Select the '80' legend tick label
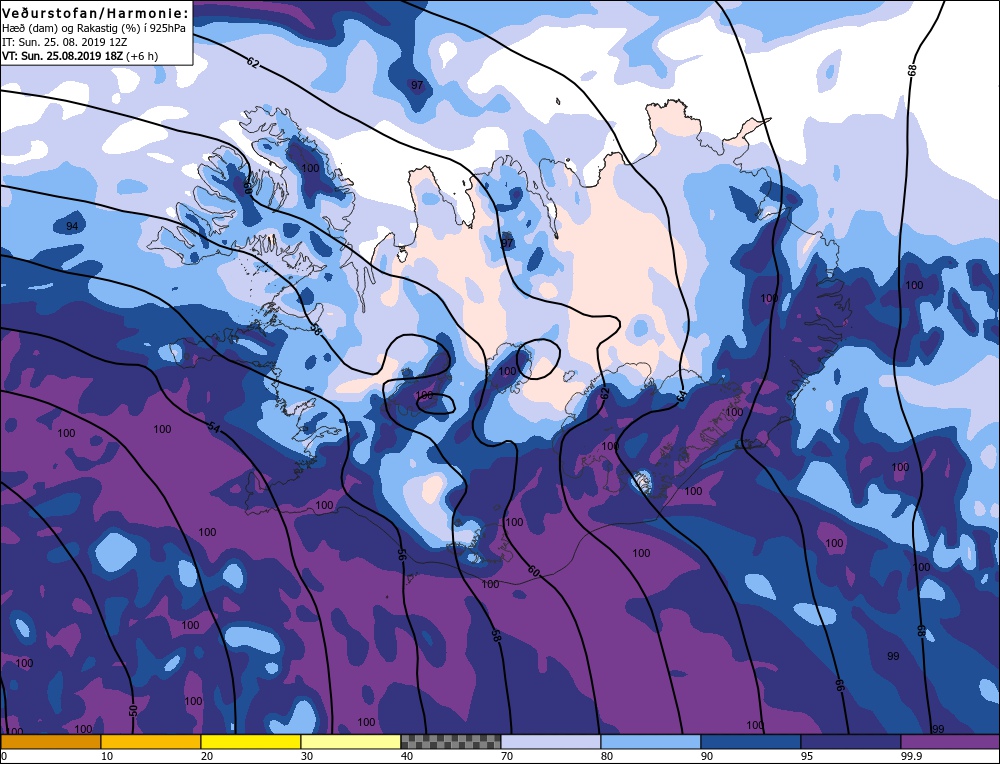Viewport: 1000px width, 764px height. (x=607, y=756)
